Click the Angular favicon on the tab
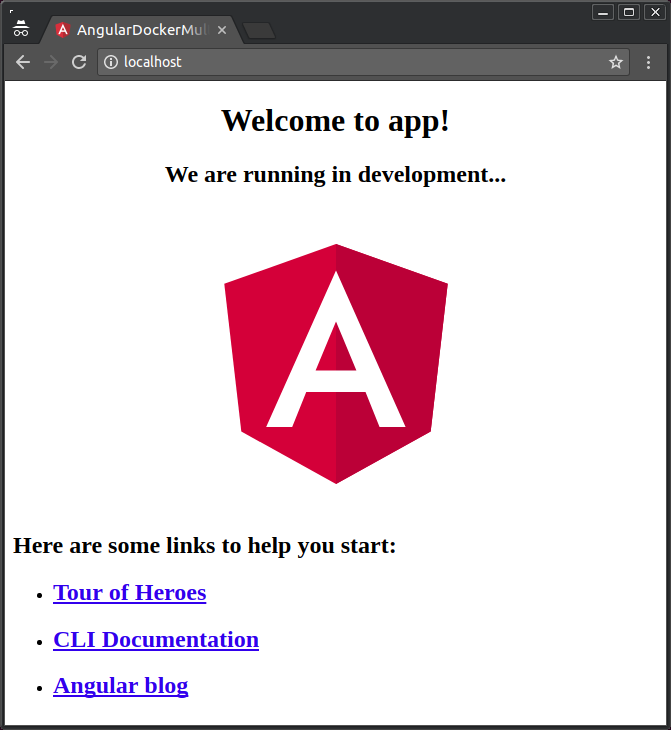This screenshot has width=671, height=730. pyautogui.click(x=62, y=30)
